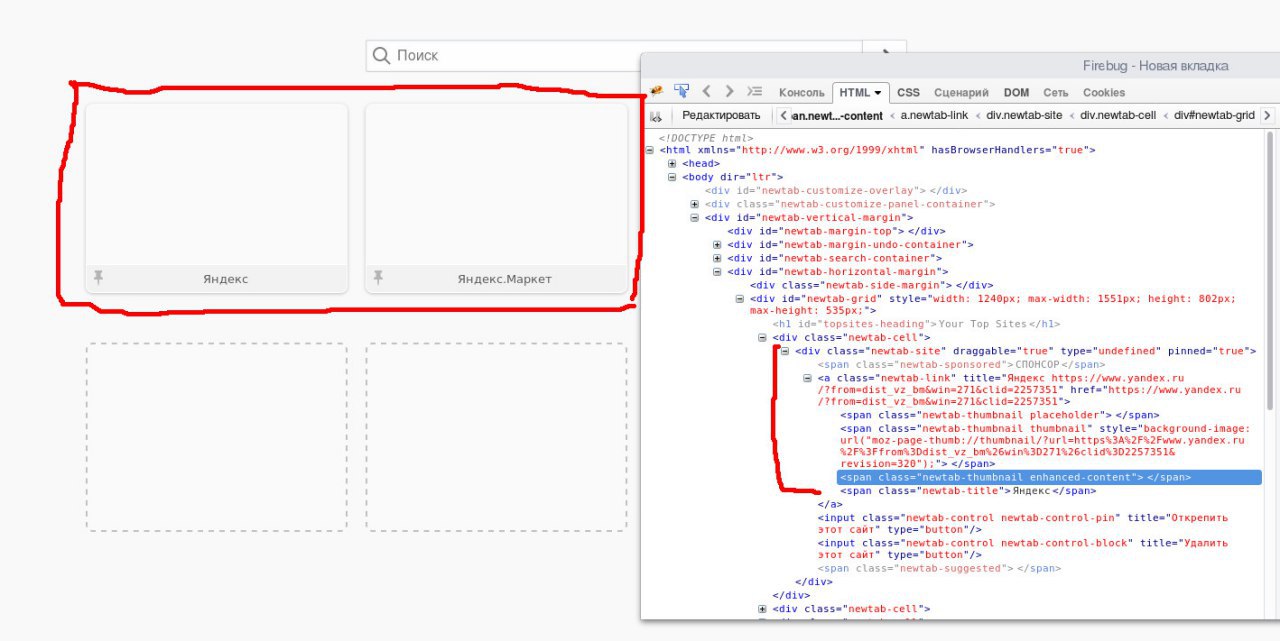Toggle the Firebug command line icon
The height and width of the screenshot is (641, 1280).
(755, 91)
